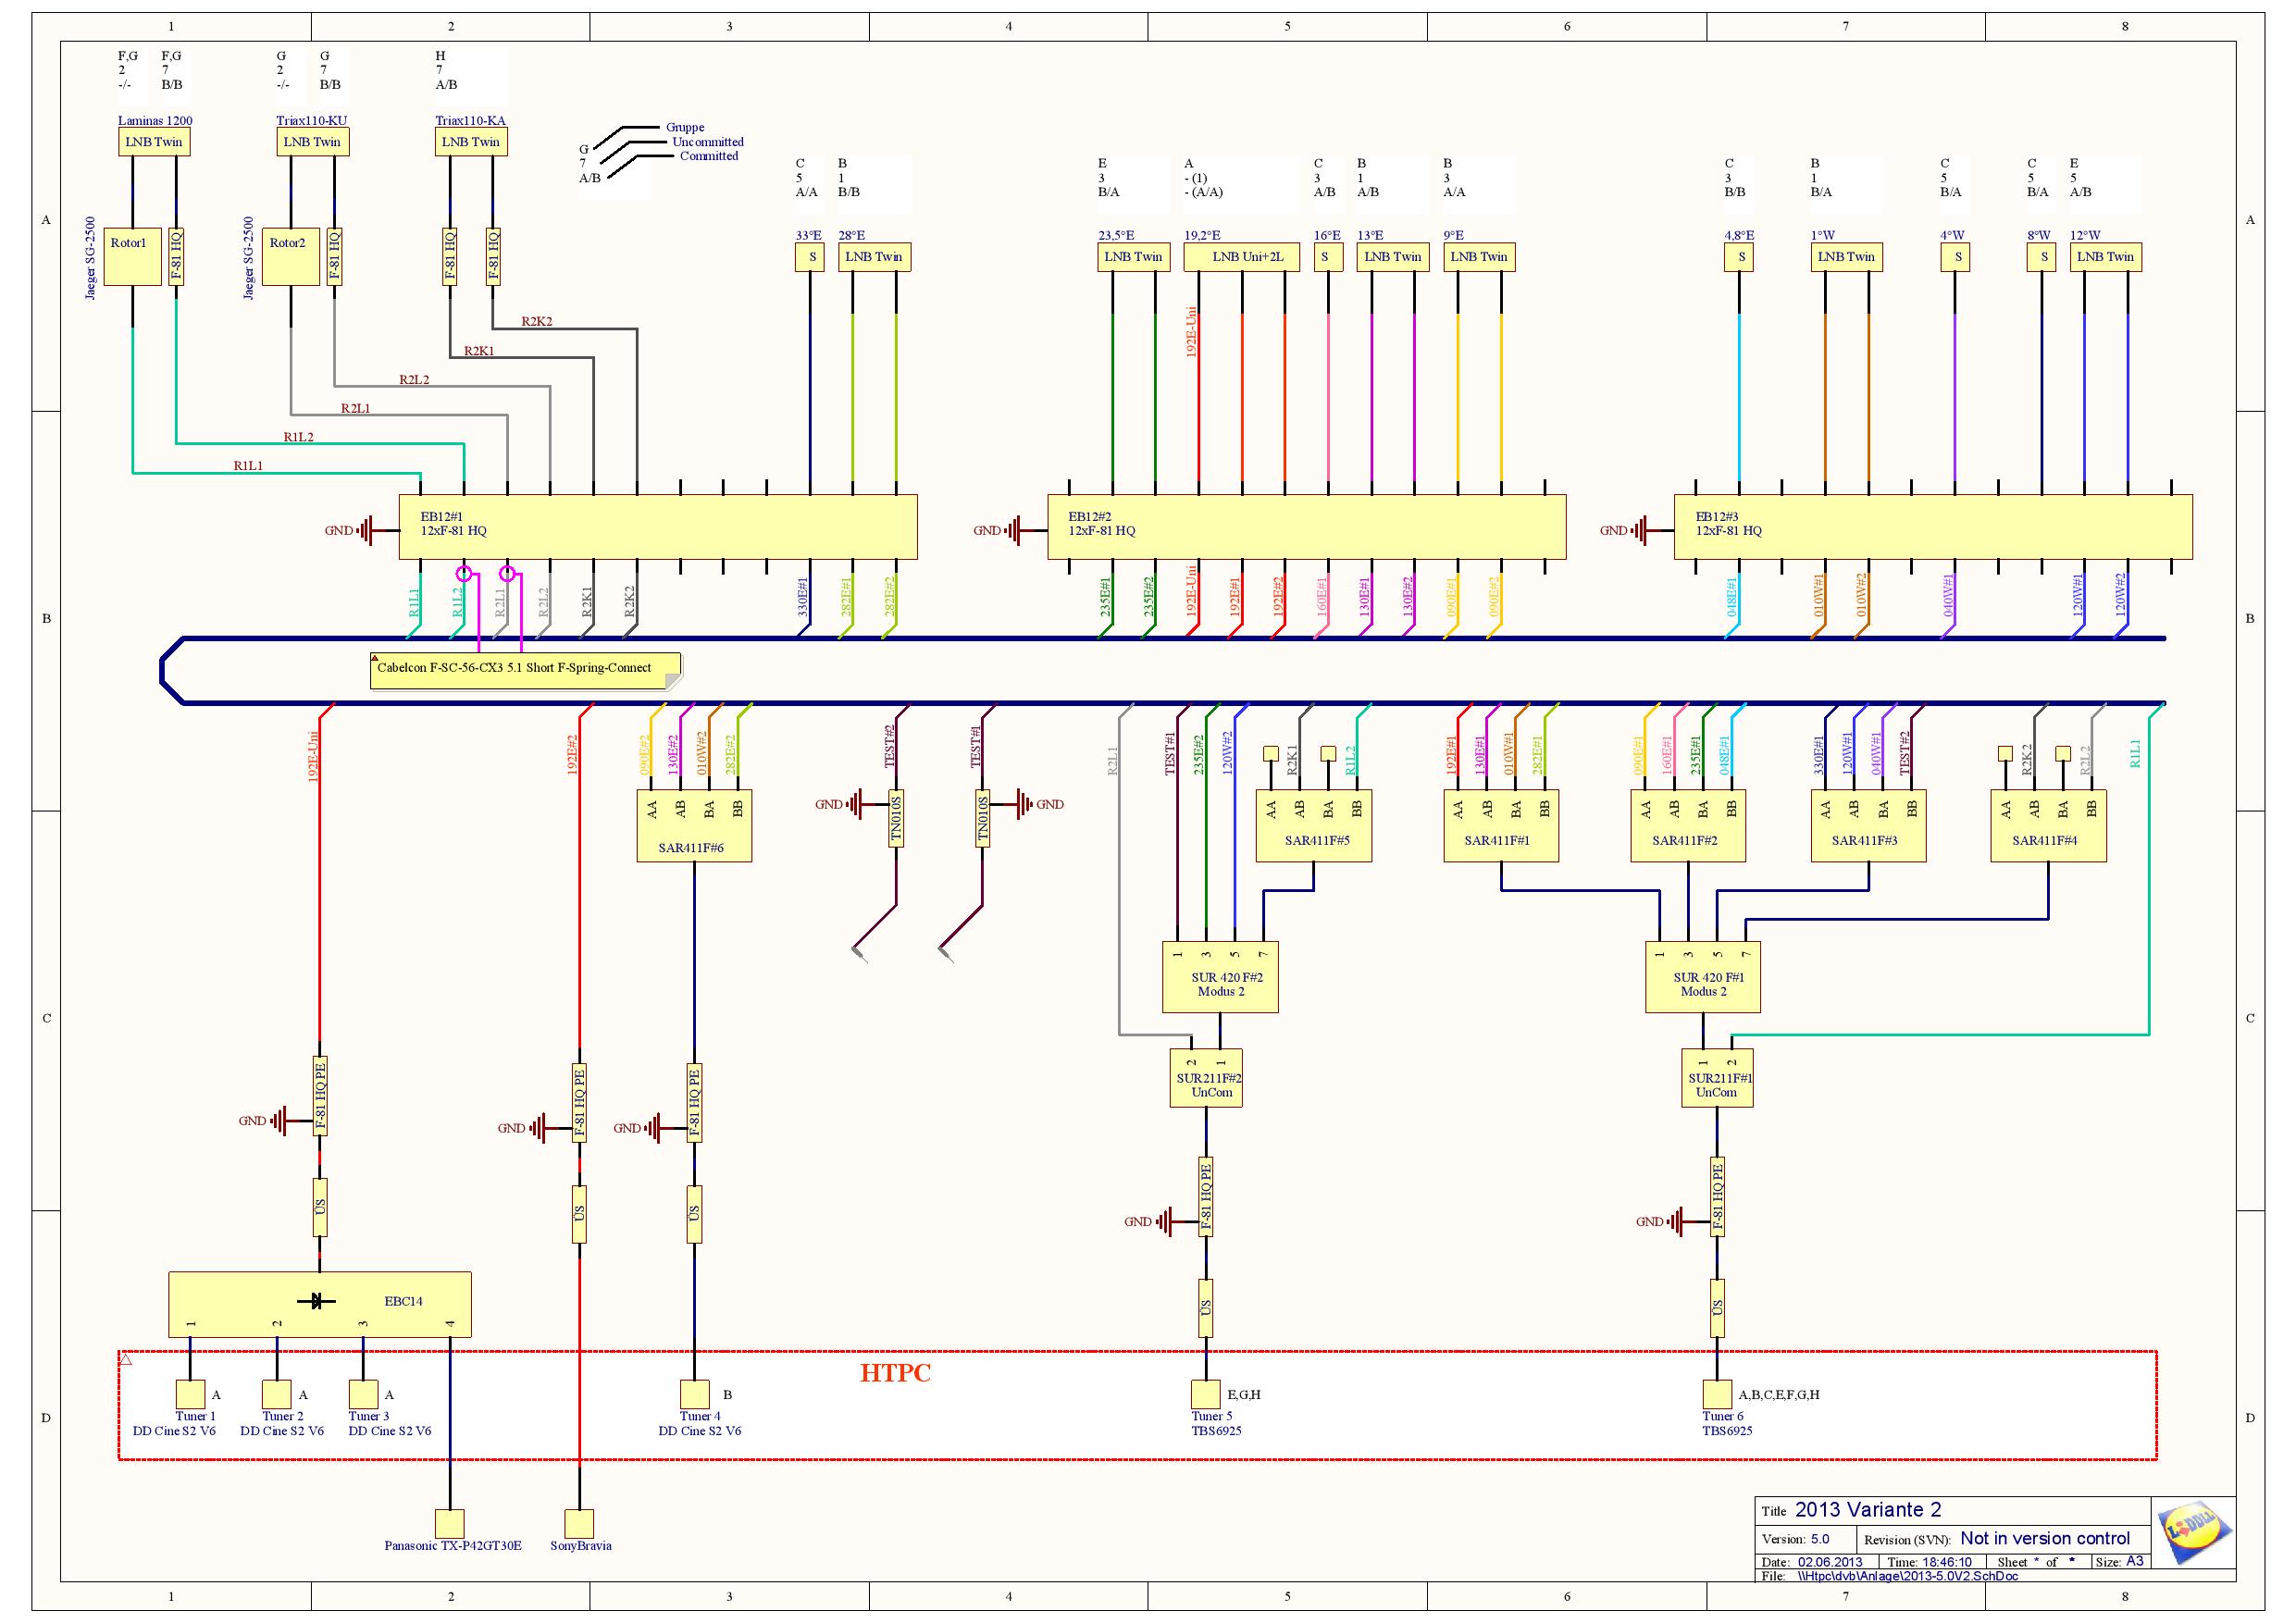
Task: Select the Triax110-KU LNB Twin box
Action: point(312,142)
